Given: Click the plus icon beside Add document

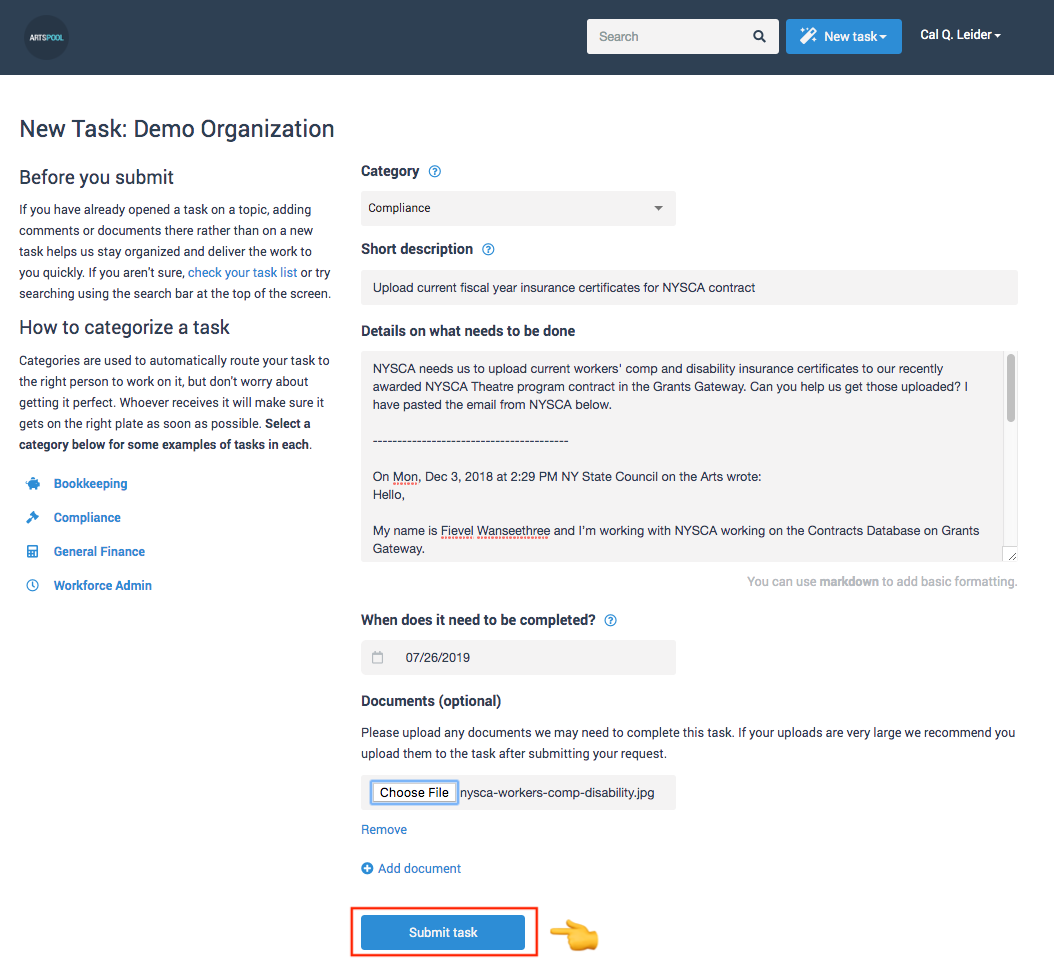Looking at the screenshot, I should click(x=367, y=869).
